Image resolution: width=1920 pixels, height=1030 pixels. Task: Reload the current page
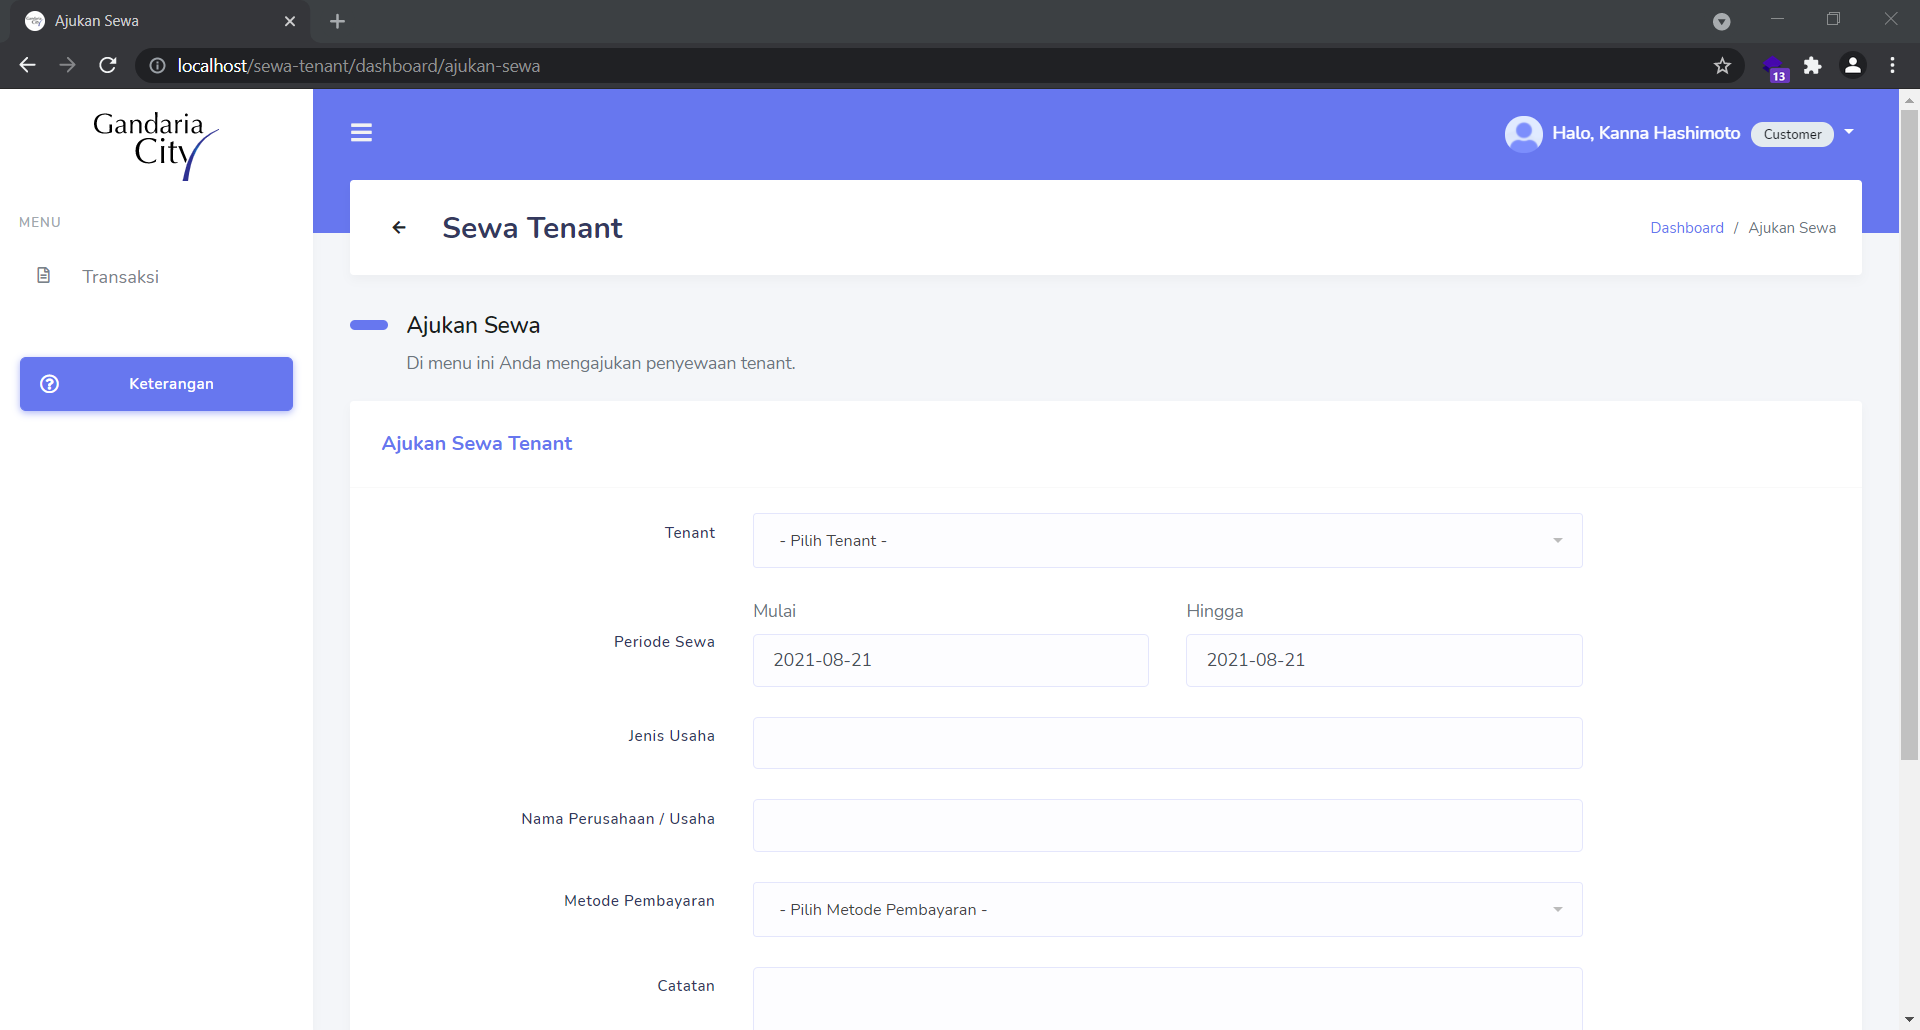point(107,65)
